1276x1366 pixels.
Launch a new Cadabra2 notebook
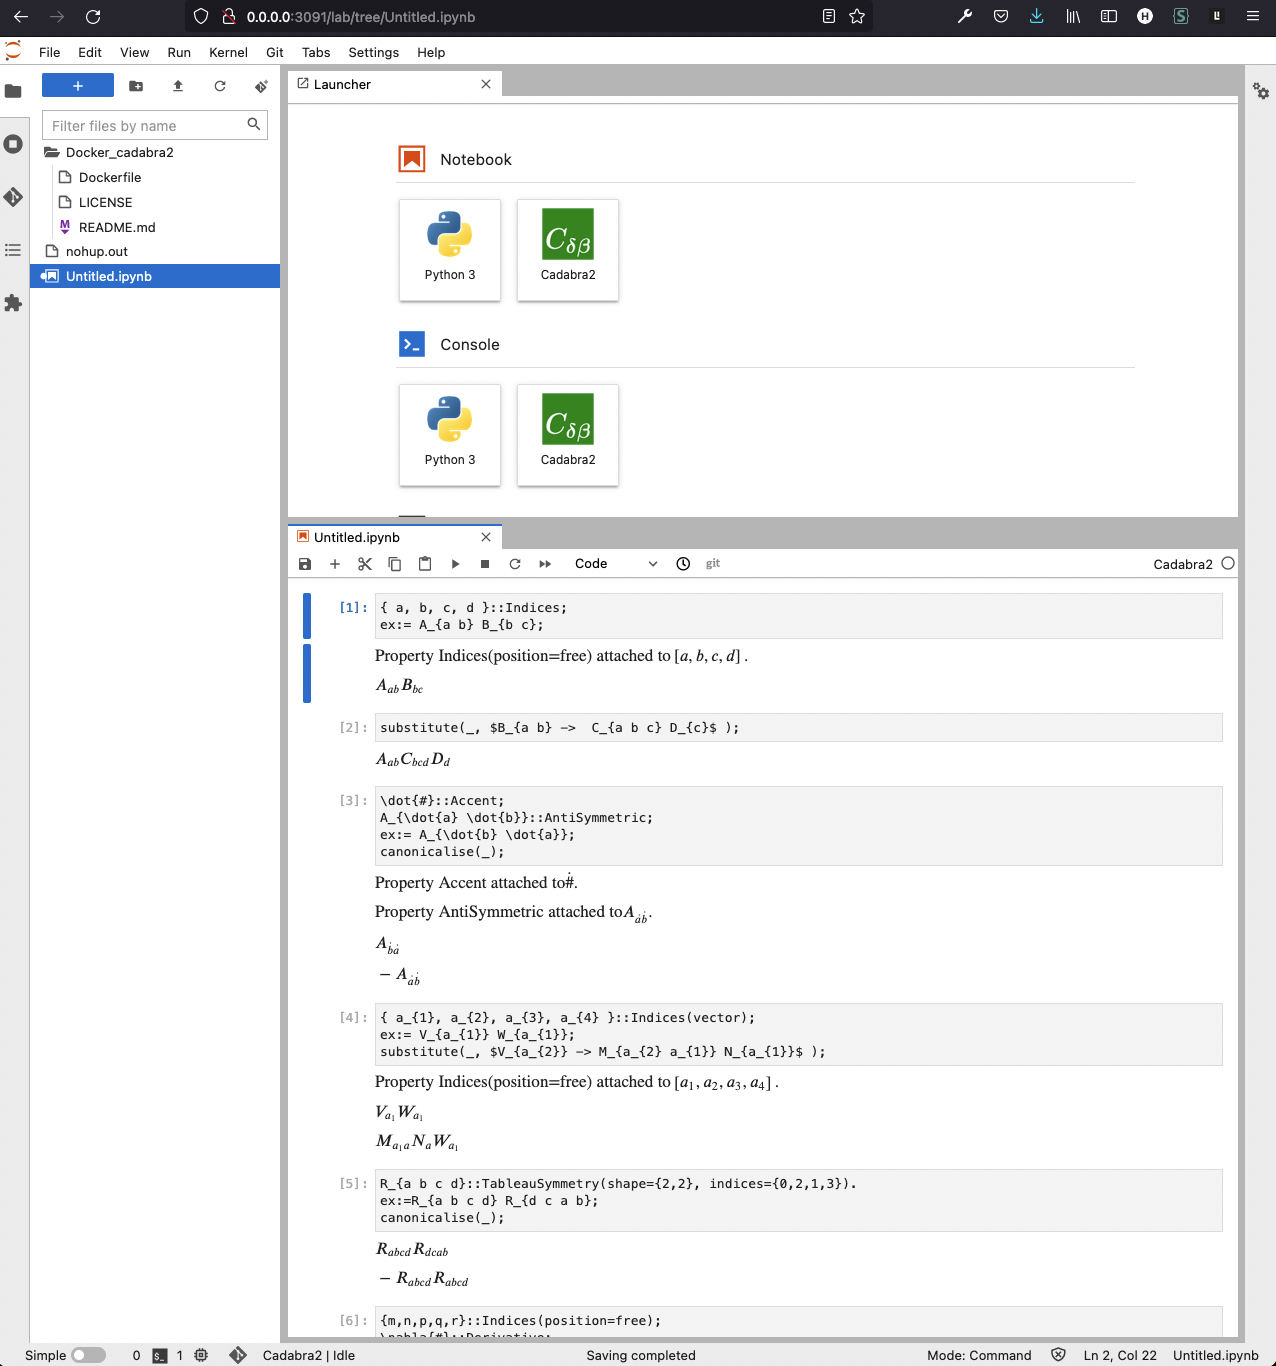pyautogui.click(x=567, y=250)
